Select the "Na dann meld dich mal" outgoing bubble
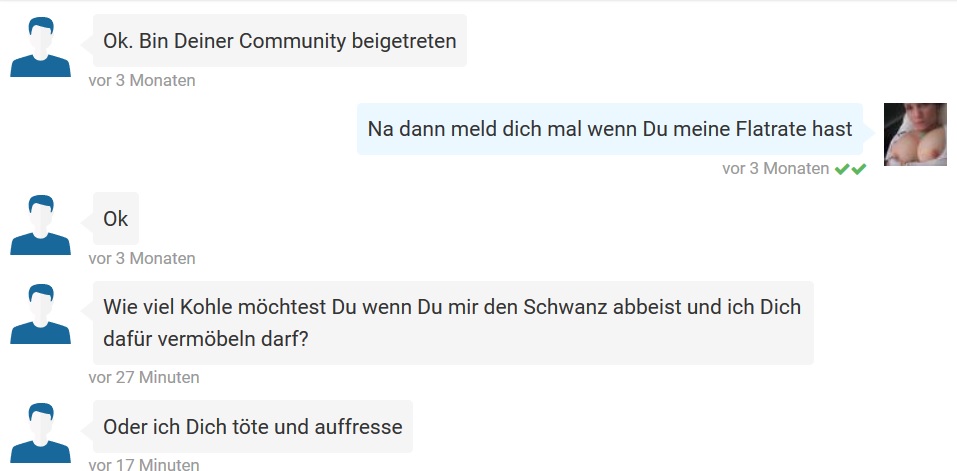The image size is (957, 471). click(609, 129)
